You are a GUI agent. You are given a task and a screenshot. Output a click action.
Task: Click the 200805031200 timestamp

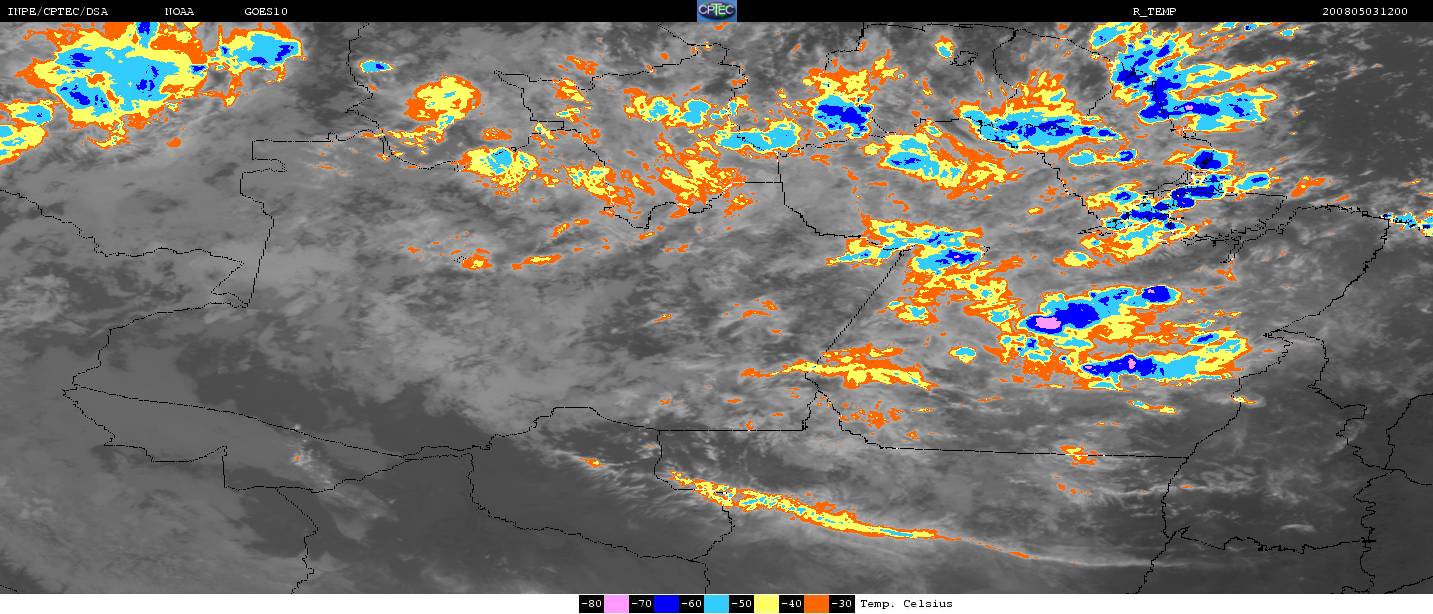click(x=1365, y=11)
